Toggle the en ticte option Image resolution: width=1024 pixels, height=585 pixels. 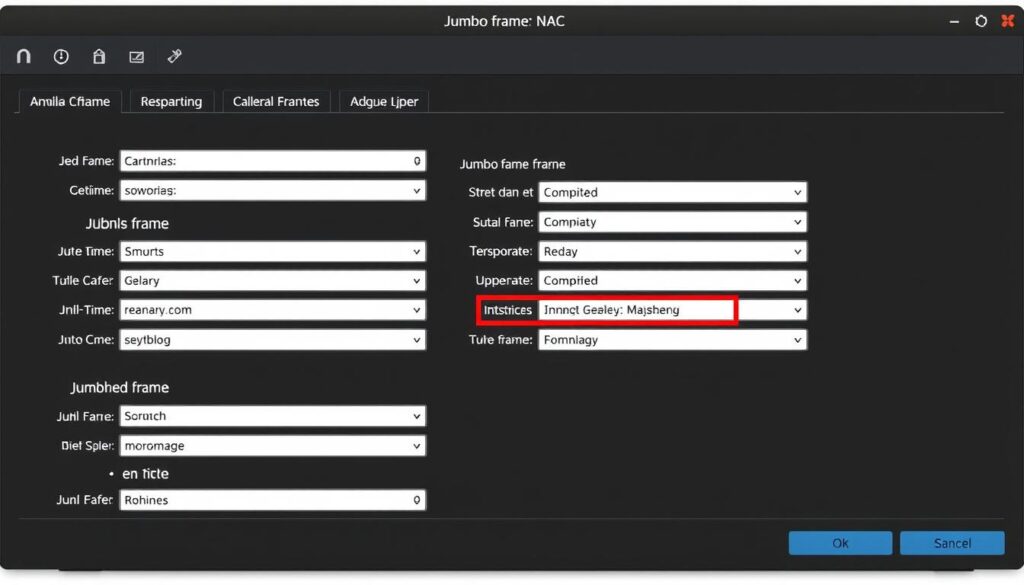click(x=143, y=473)
